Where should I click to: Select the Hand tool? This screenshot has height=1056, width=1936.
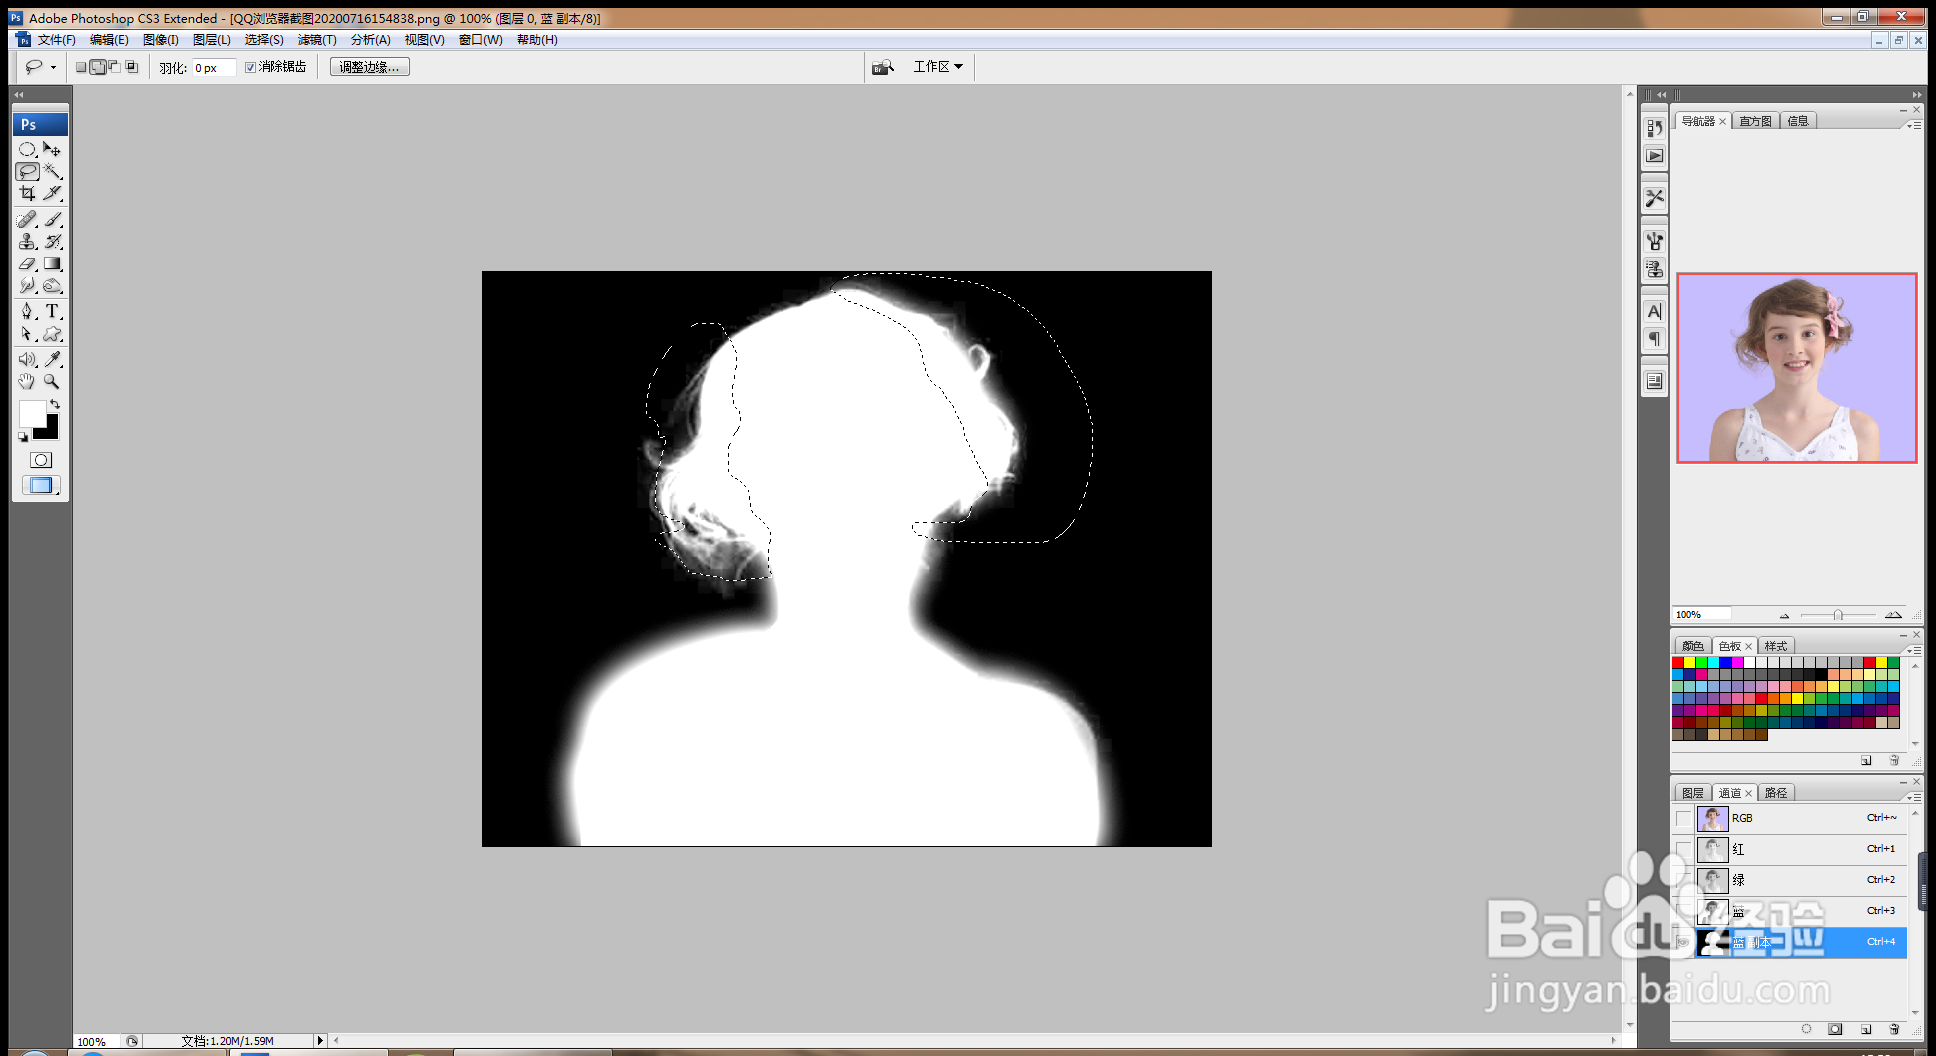(x=27, y=381)
